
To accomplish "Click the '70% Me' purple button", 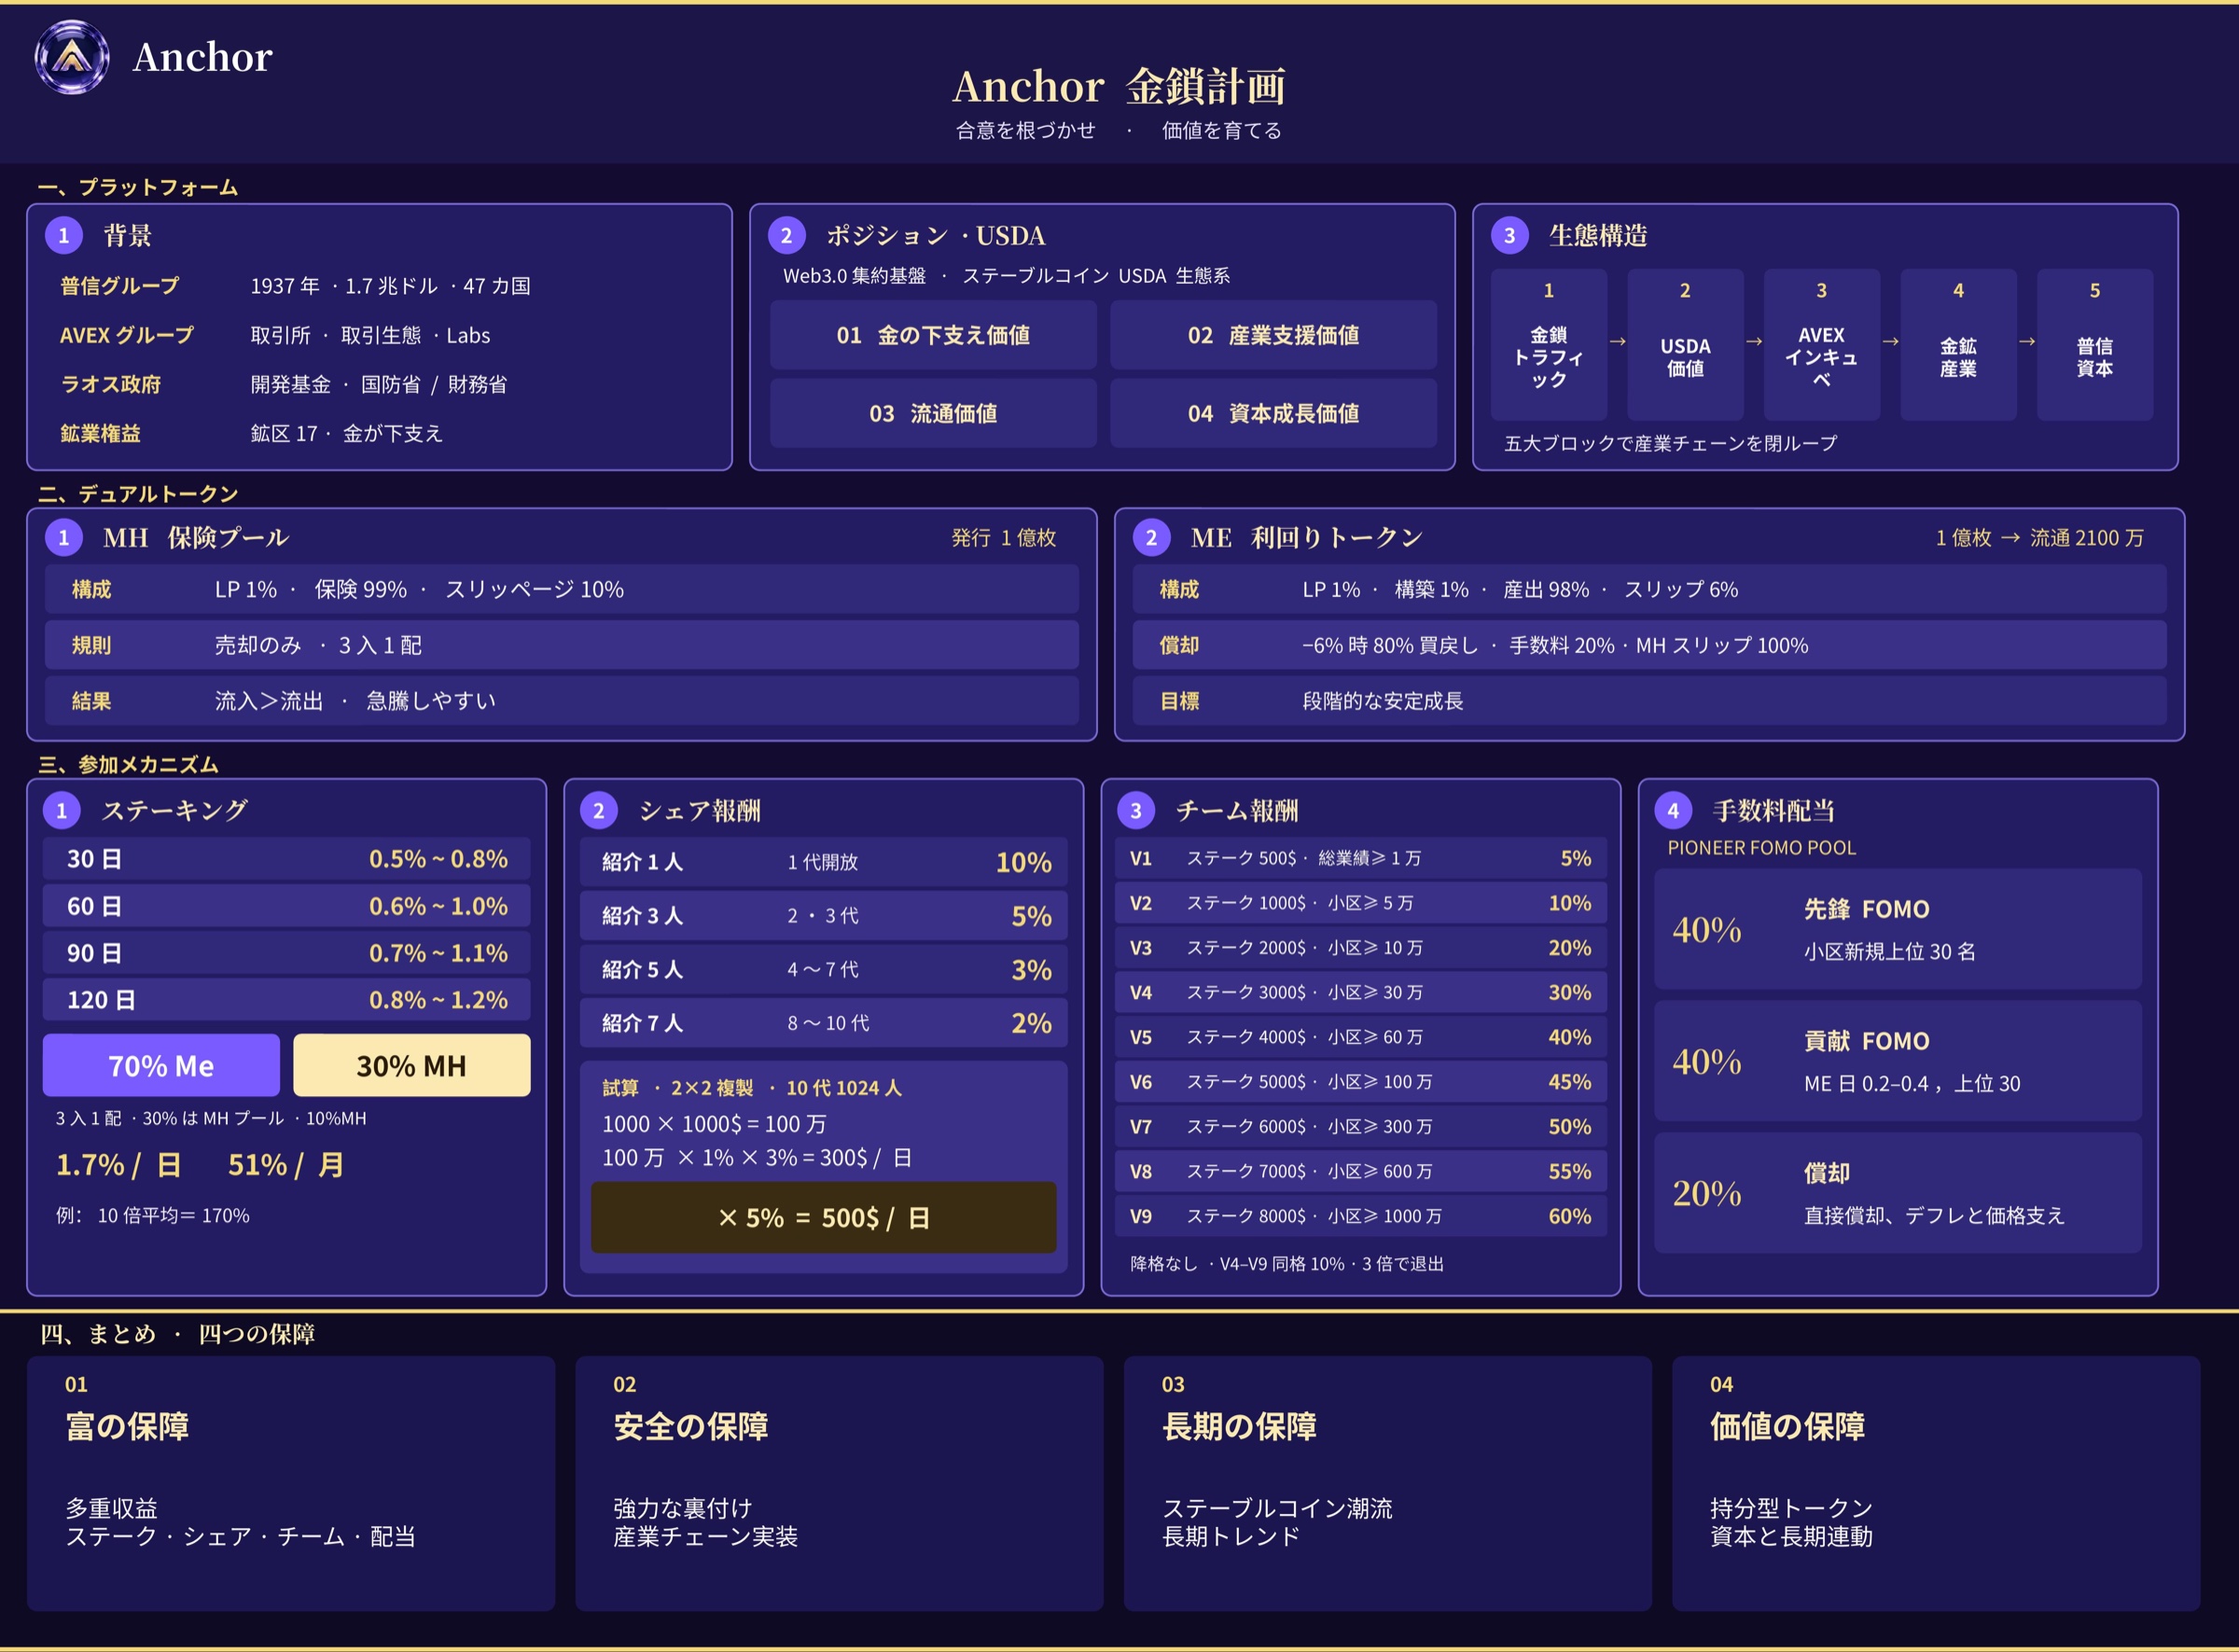I will [161, 1065].
